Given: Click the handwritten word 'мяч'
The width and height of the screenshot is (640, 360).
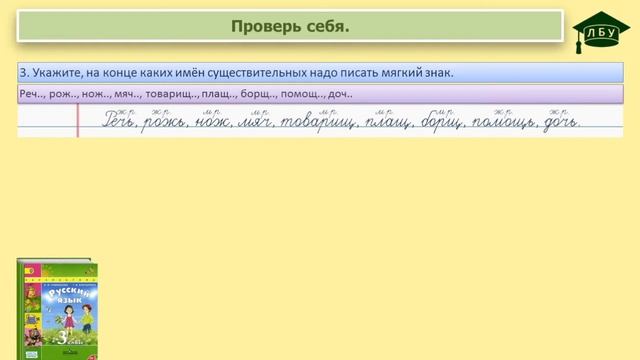Looking at the screenshot, I should (x=256, y=121).
